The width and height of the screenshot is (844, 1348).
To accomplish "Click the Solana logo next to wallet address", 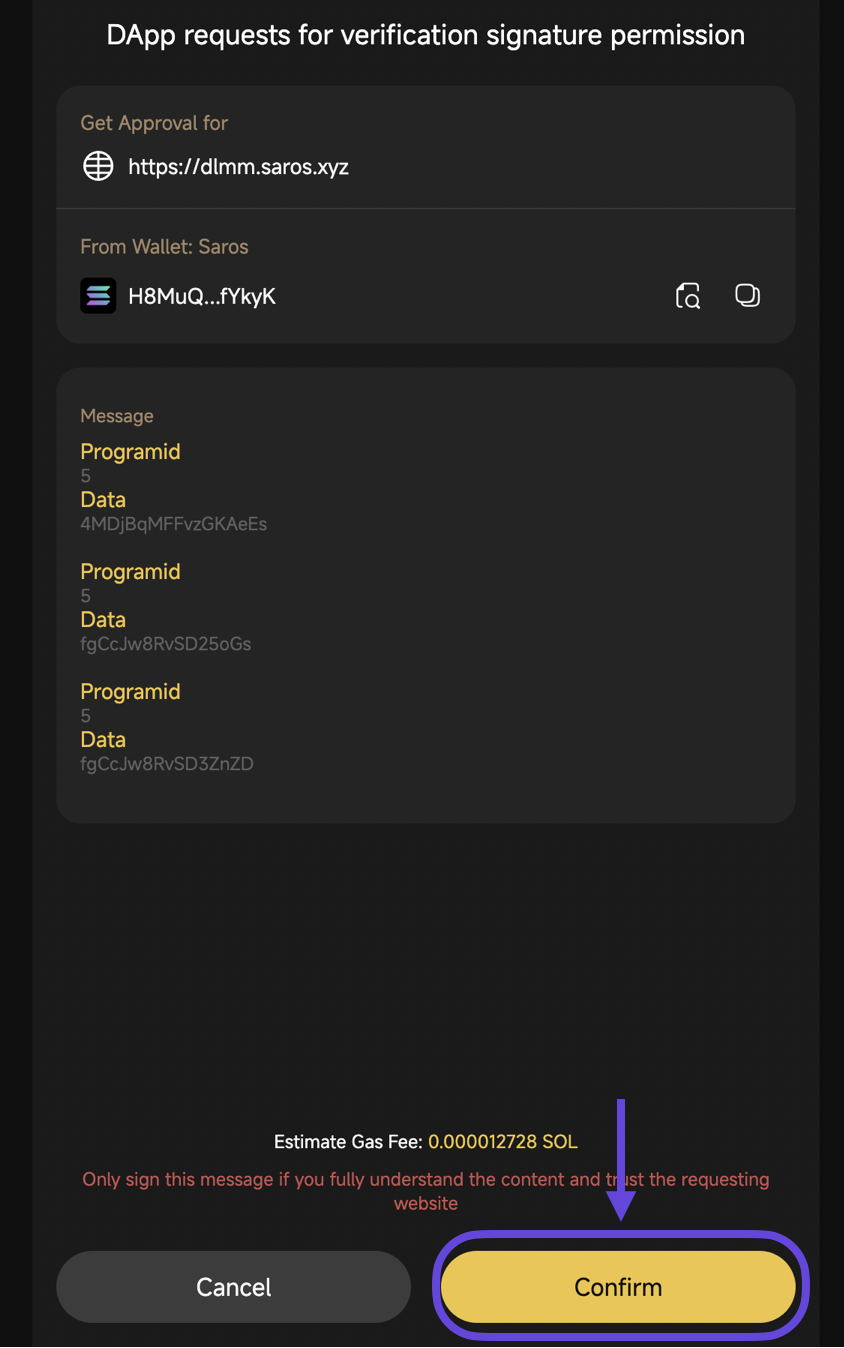I will click(98, 296).
